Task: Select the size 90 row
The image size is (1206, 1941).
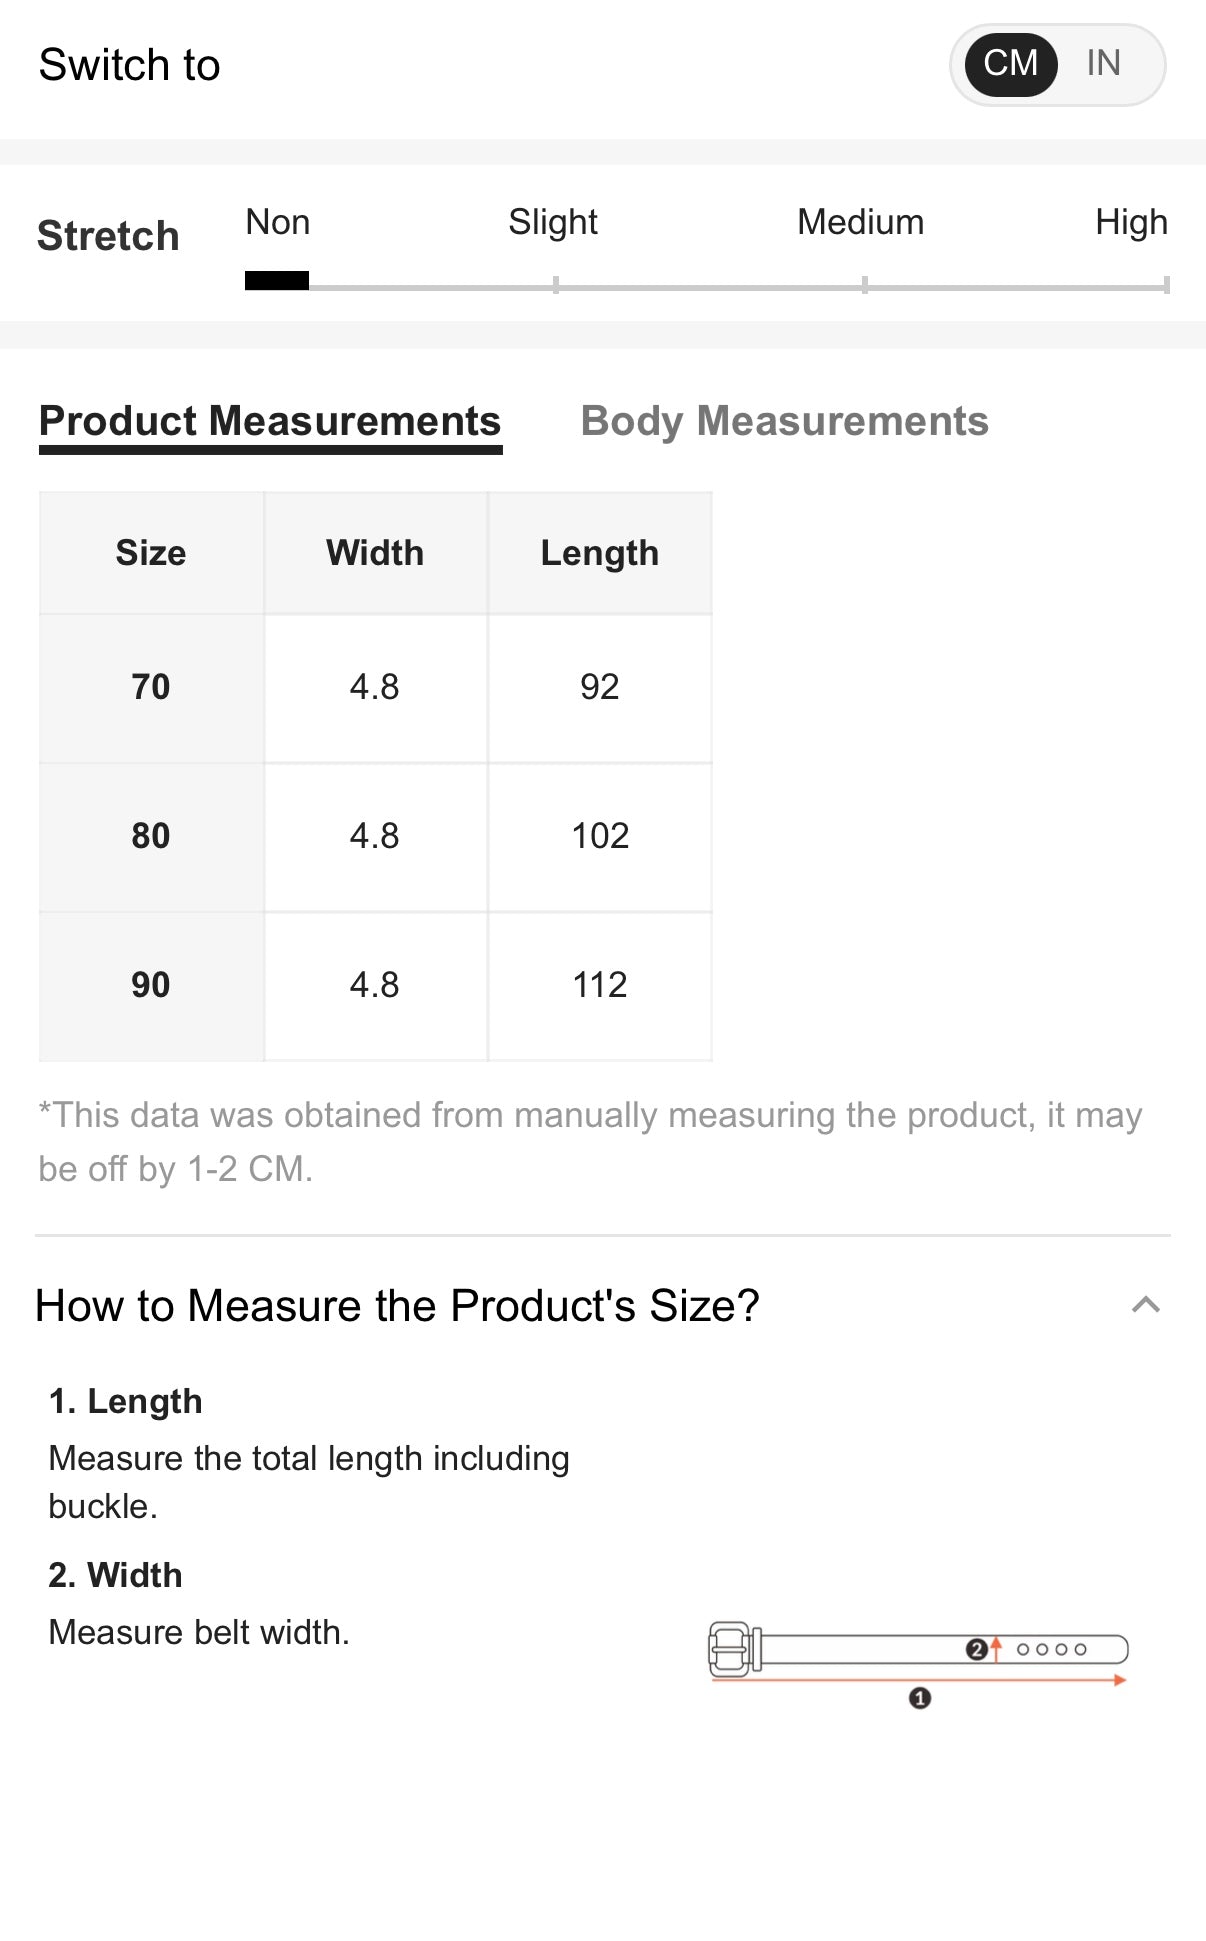Action: 375,986
